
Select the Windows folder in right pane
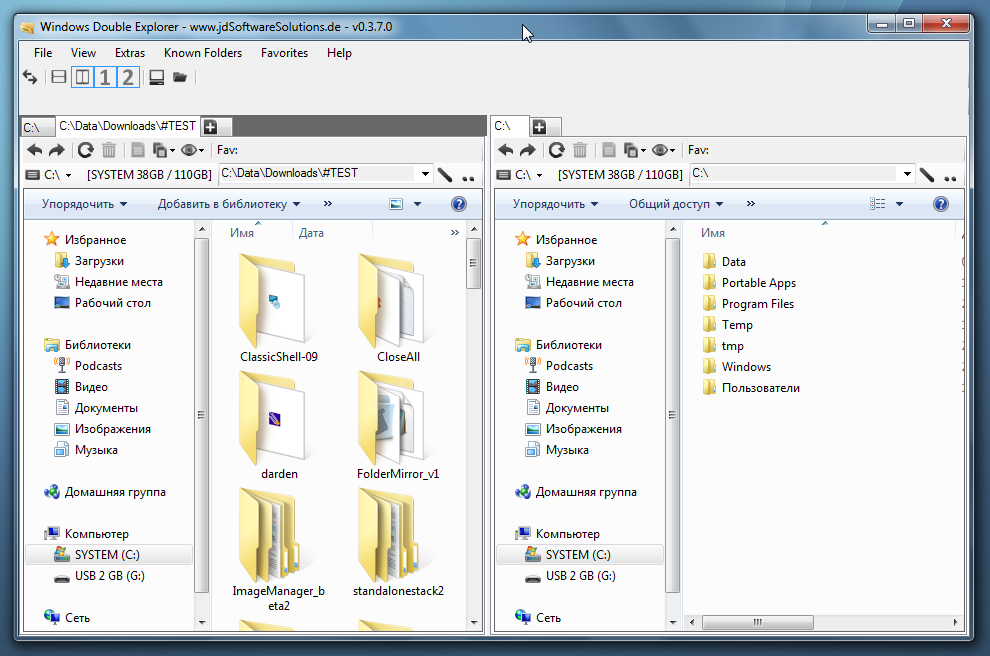[x=737, y=367]
